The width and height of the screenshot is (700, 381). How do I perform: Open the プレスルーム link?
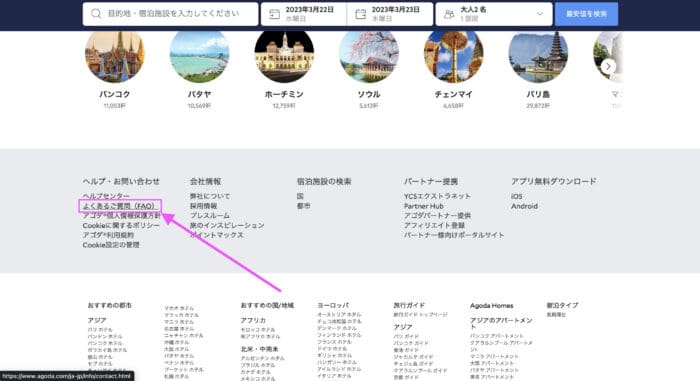tap(209, 216)
